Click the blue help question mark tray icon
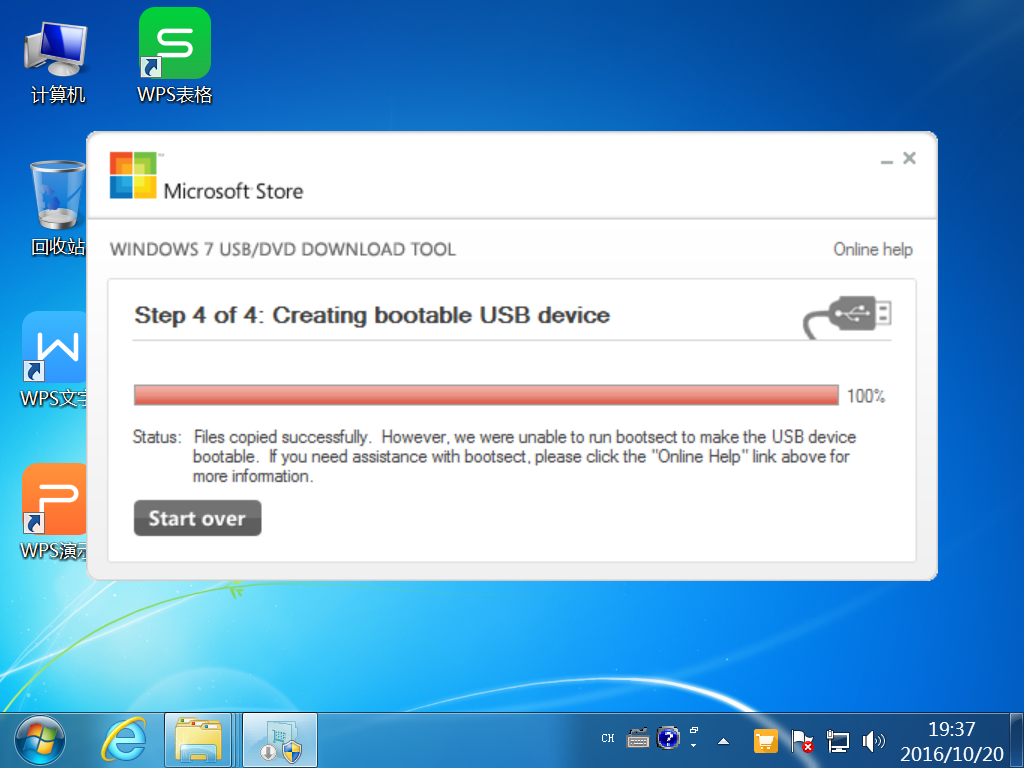1024x768 pixels. click(x=668, y=738)
